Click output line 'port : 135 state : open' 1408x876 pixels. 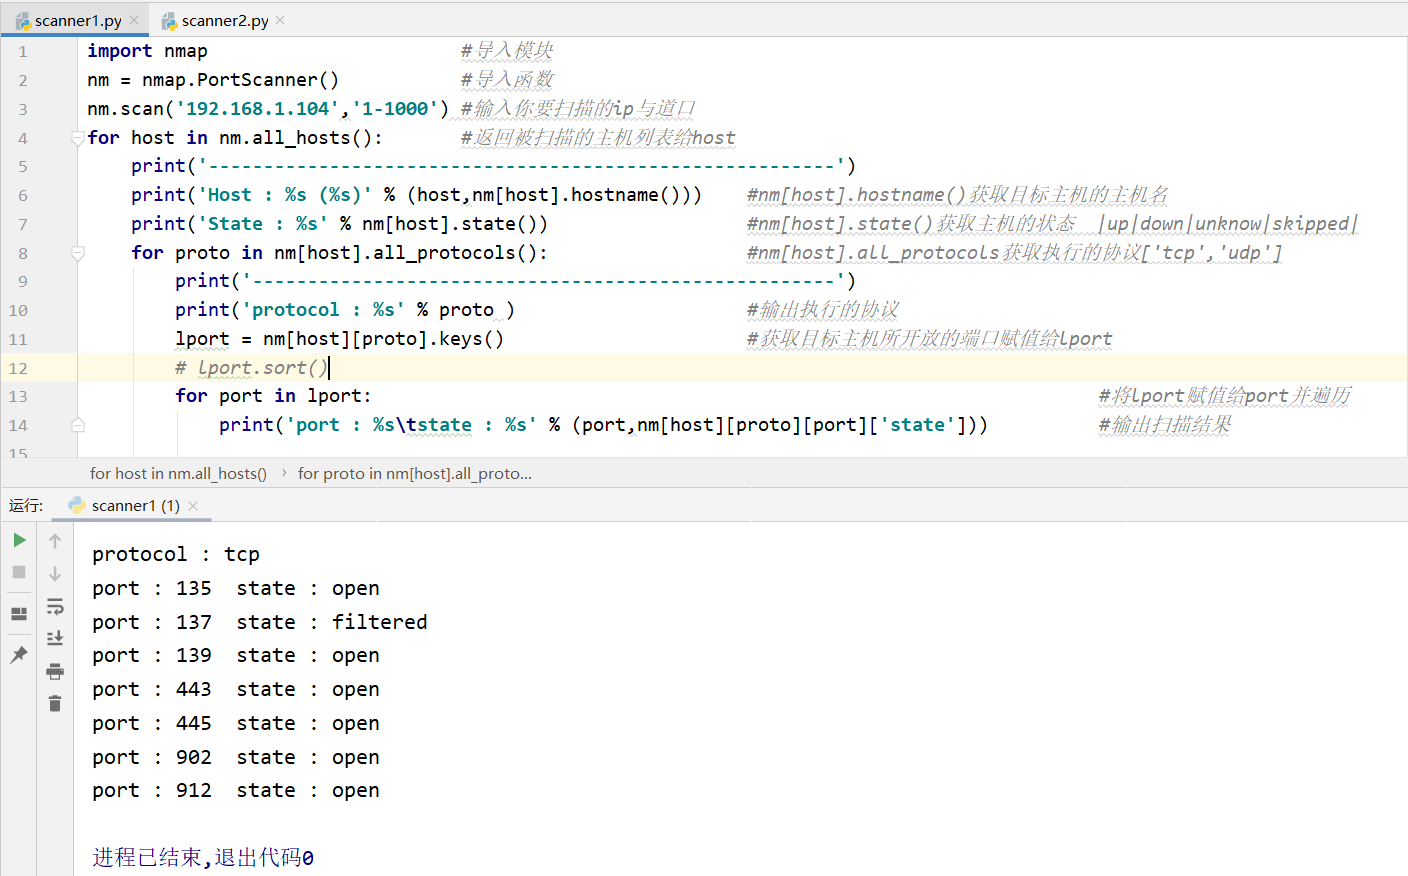point(236,588)
